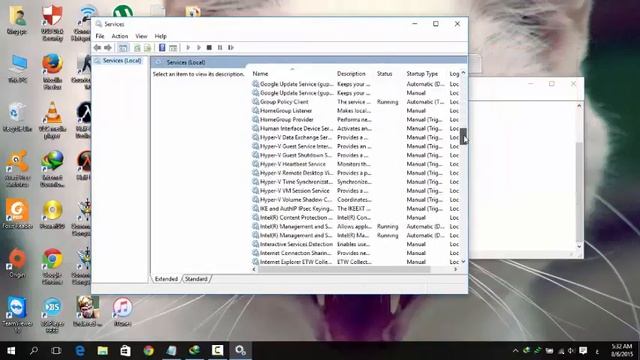Open the File menu
Image resolution: width=640 pixels, height=360 pixels.
tap(100, 36)
